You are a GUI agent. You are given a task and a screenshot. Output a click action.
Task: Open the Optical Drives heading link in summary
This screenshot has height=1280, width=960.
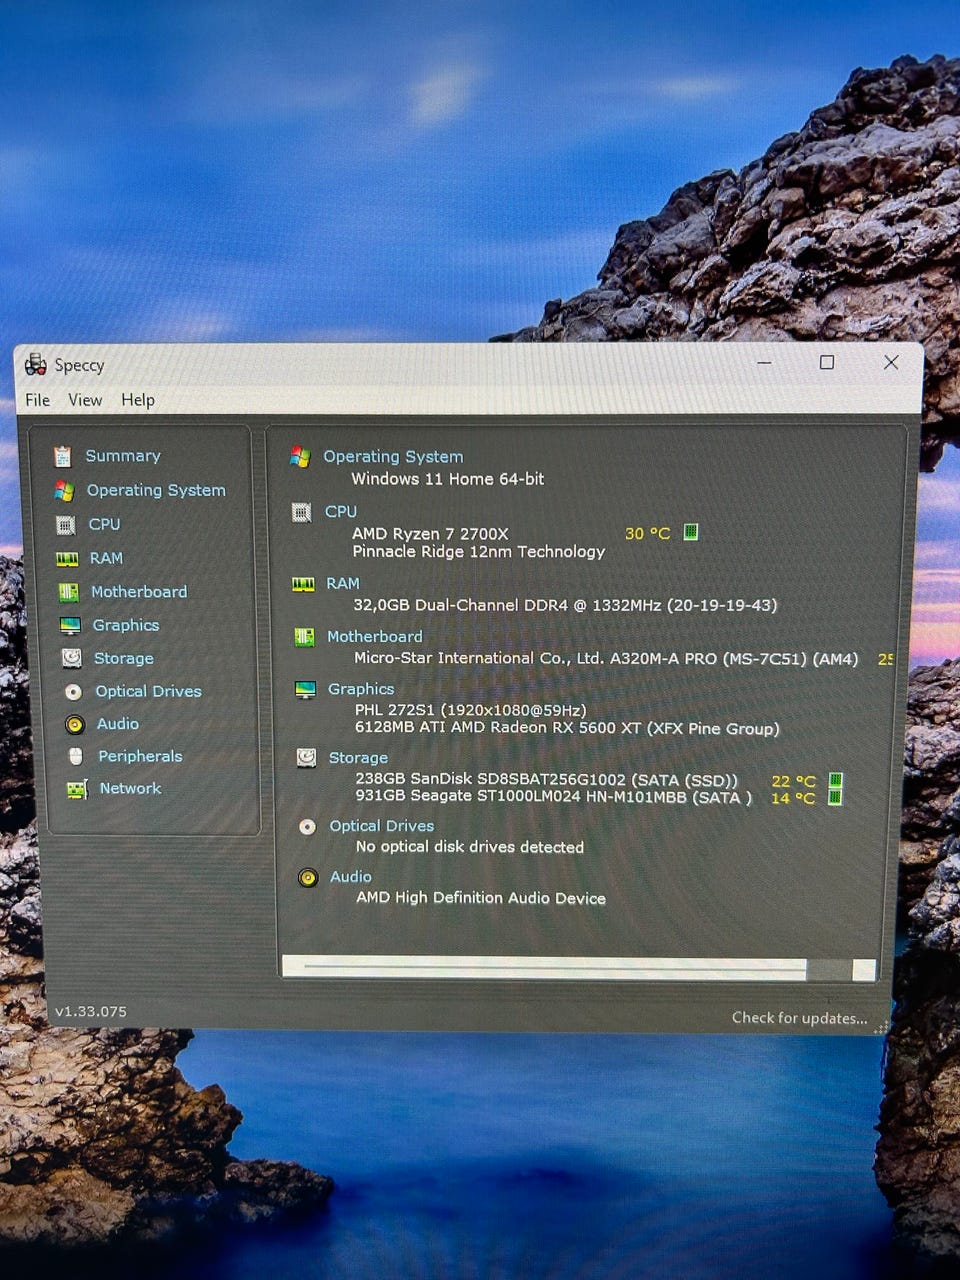click(382, 826)
